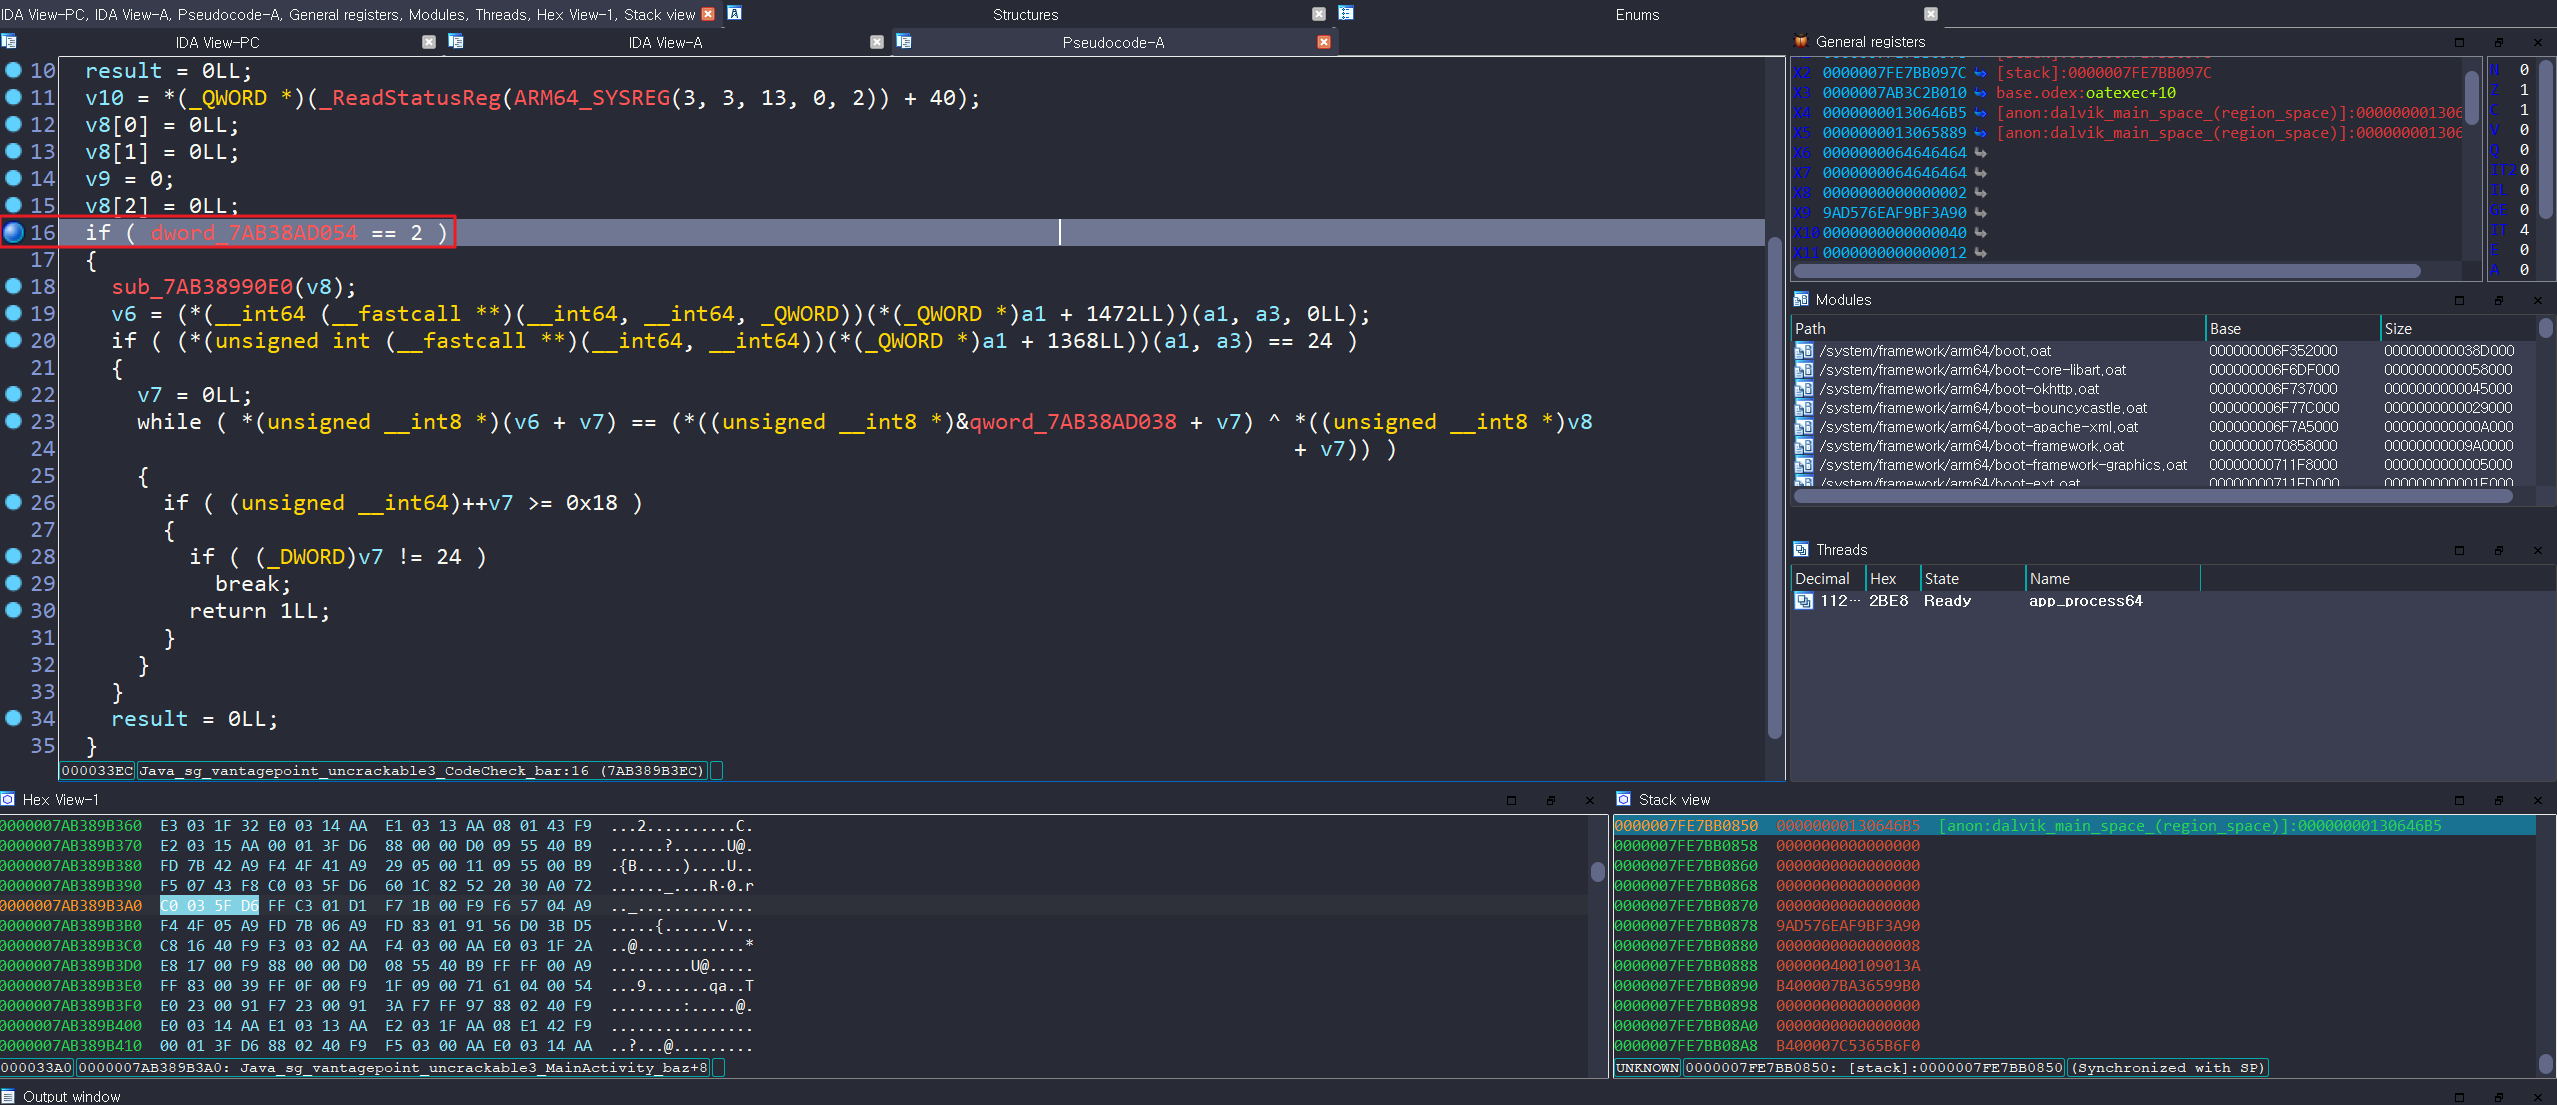Click the Pseudocode-A tab icon
Screen dimensions: 2557x1105
904,42
